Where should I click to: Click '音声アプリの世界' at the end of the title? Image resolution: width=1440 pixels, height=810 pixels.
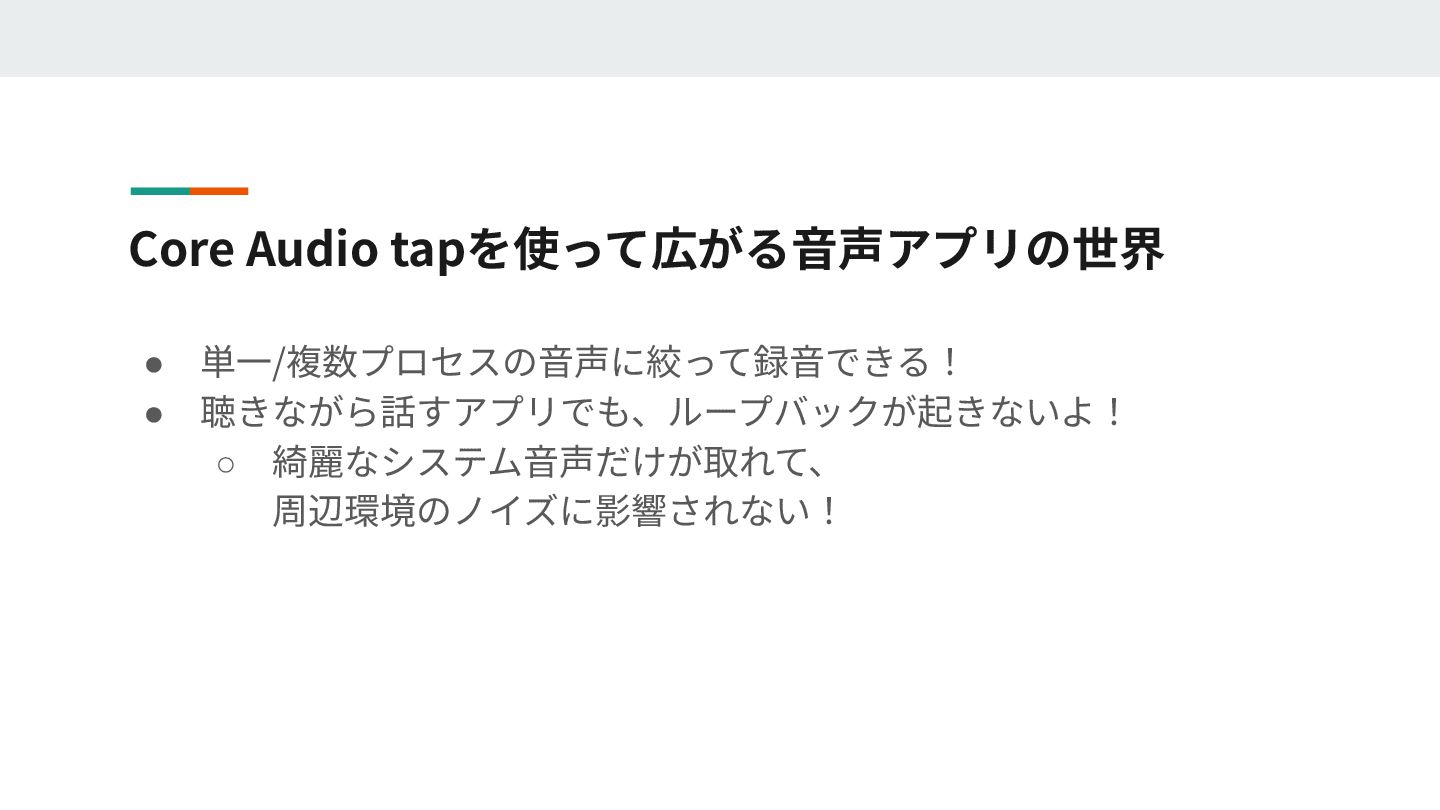pyautogui.click(x=978, y=249)
